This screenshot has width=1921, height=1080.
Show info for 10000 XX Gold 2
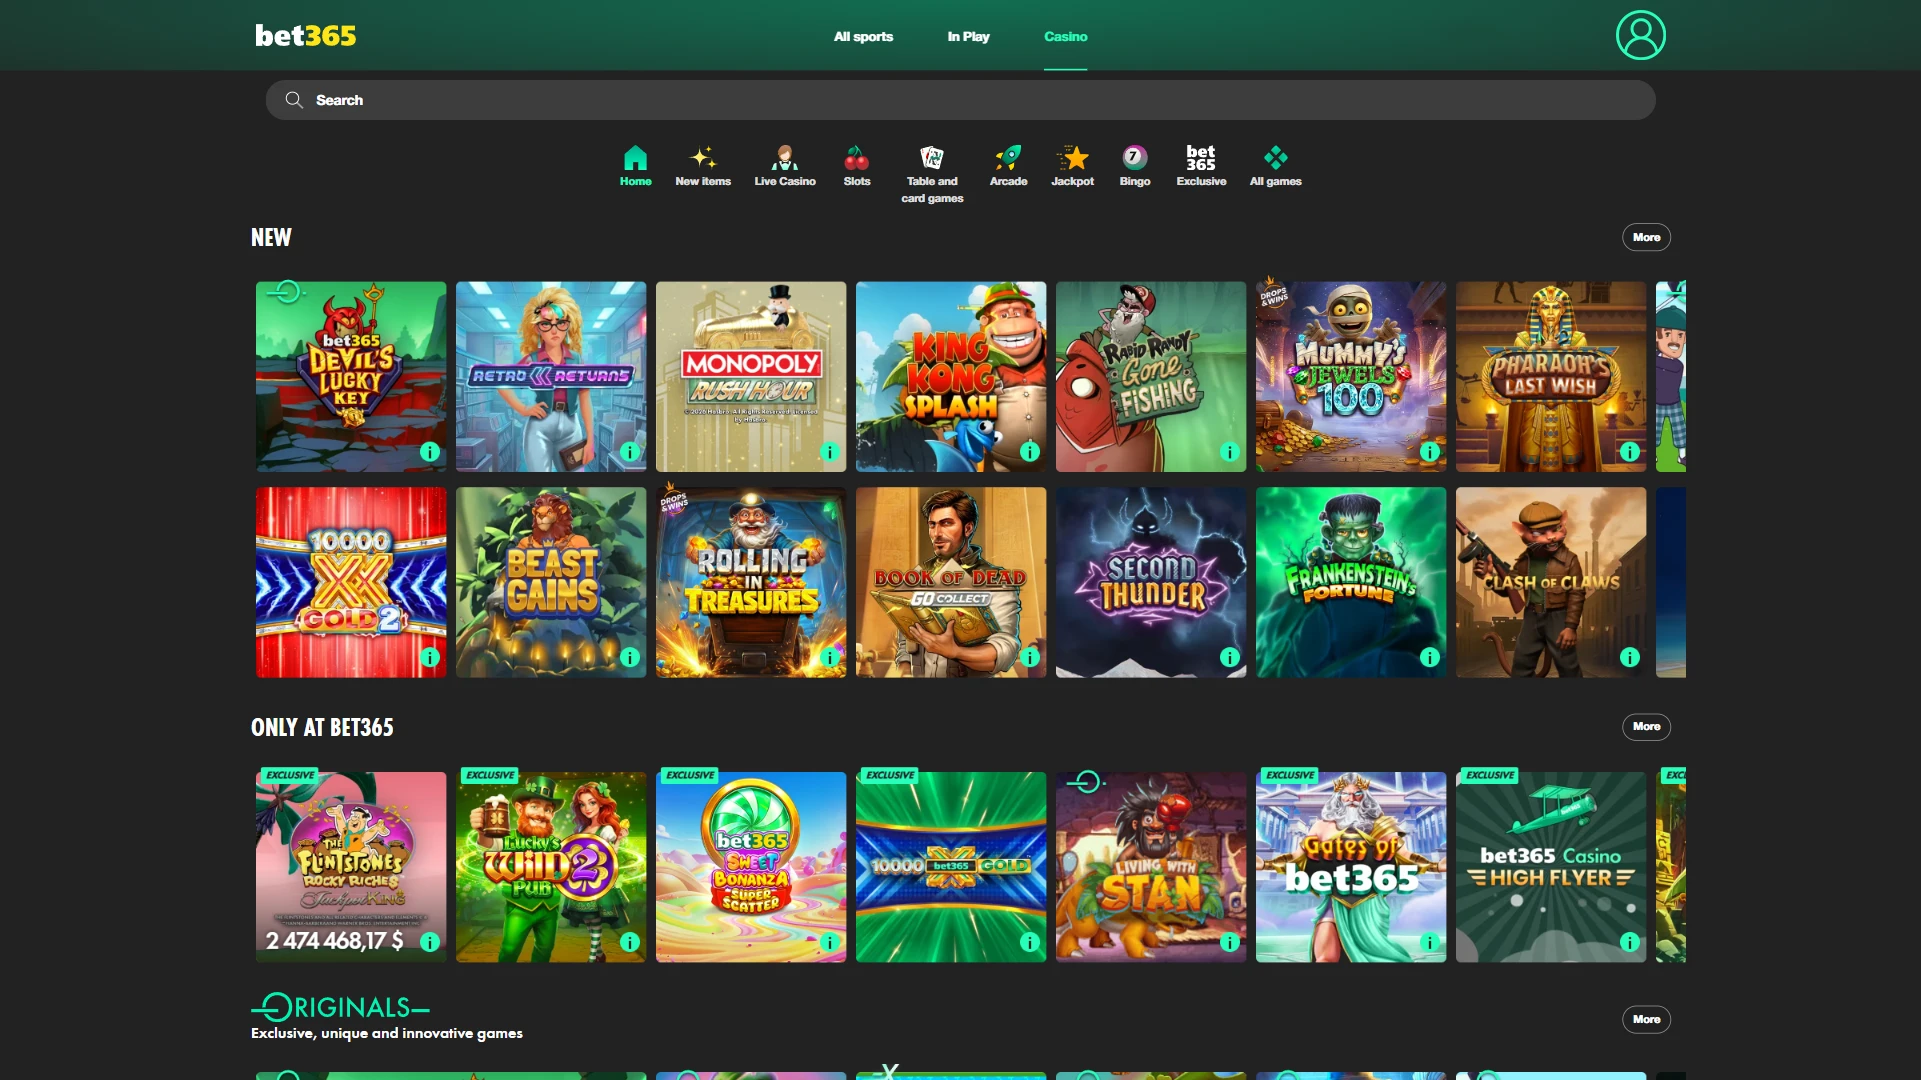pos(430,658)
